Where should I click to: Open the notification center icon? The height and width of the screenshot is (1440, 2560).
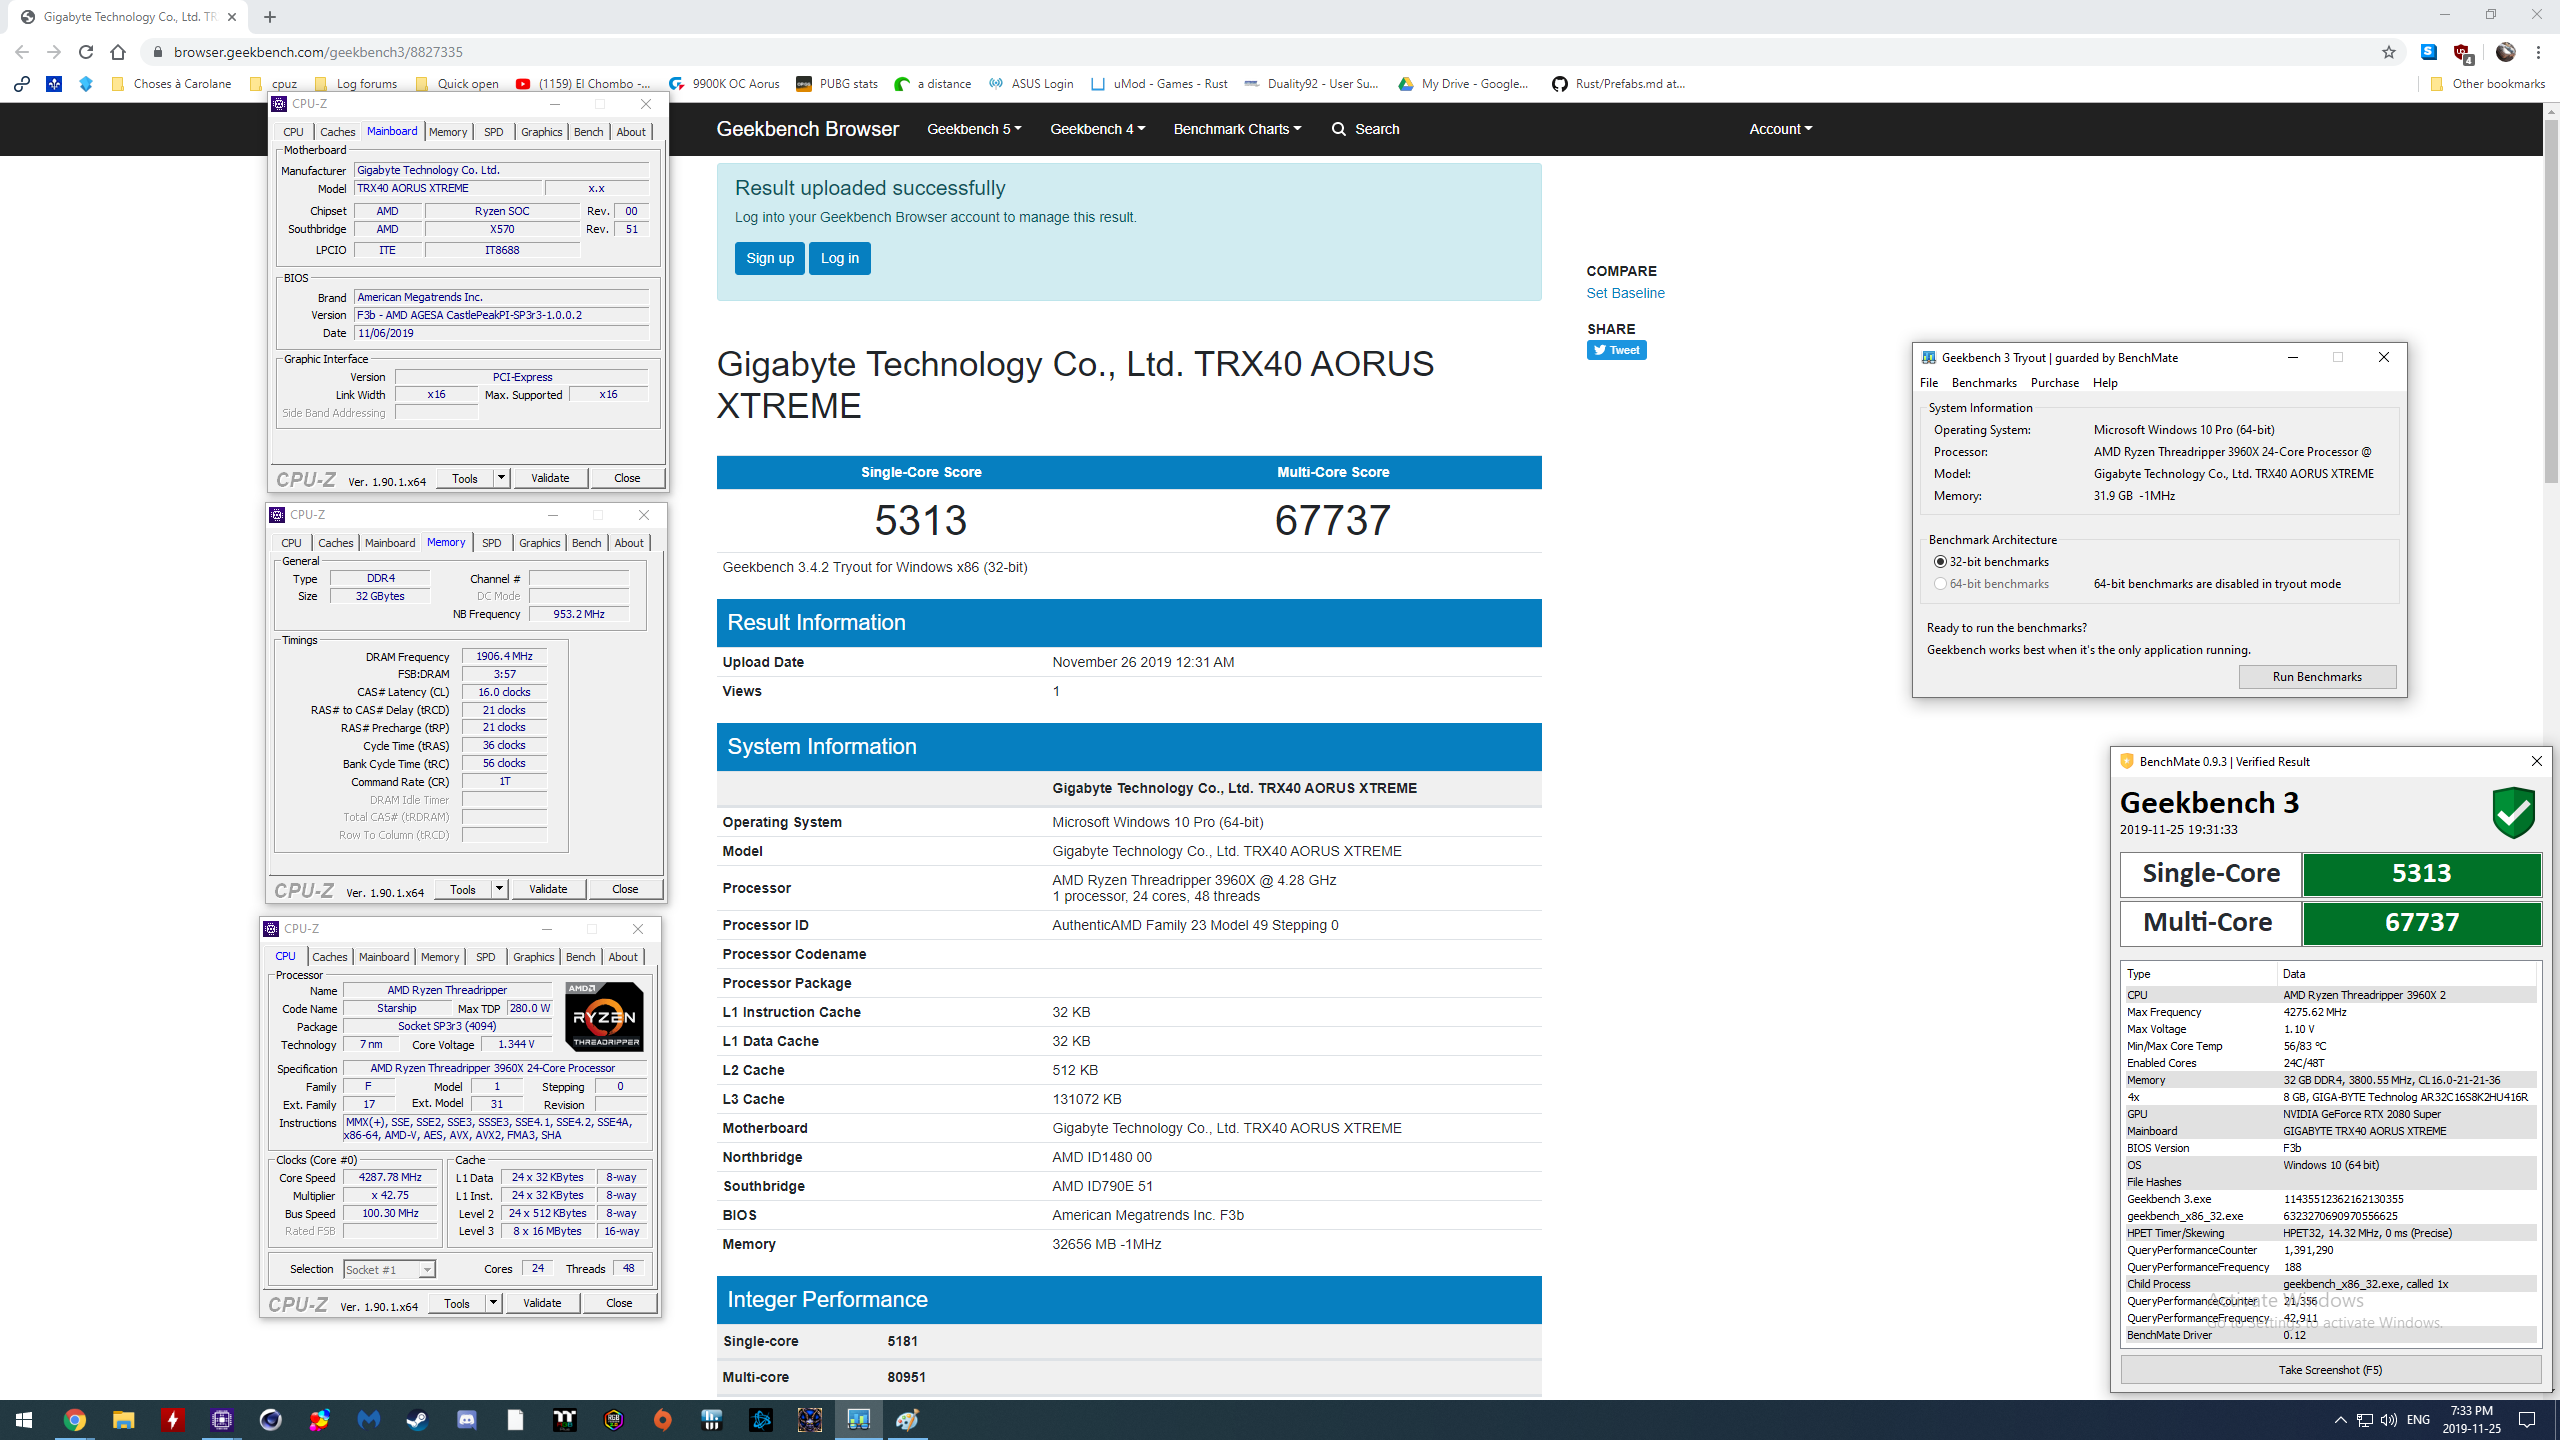pos(2527,1420)
